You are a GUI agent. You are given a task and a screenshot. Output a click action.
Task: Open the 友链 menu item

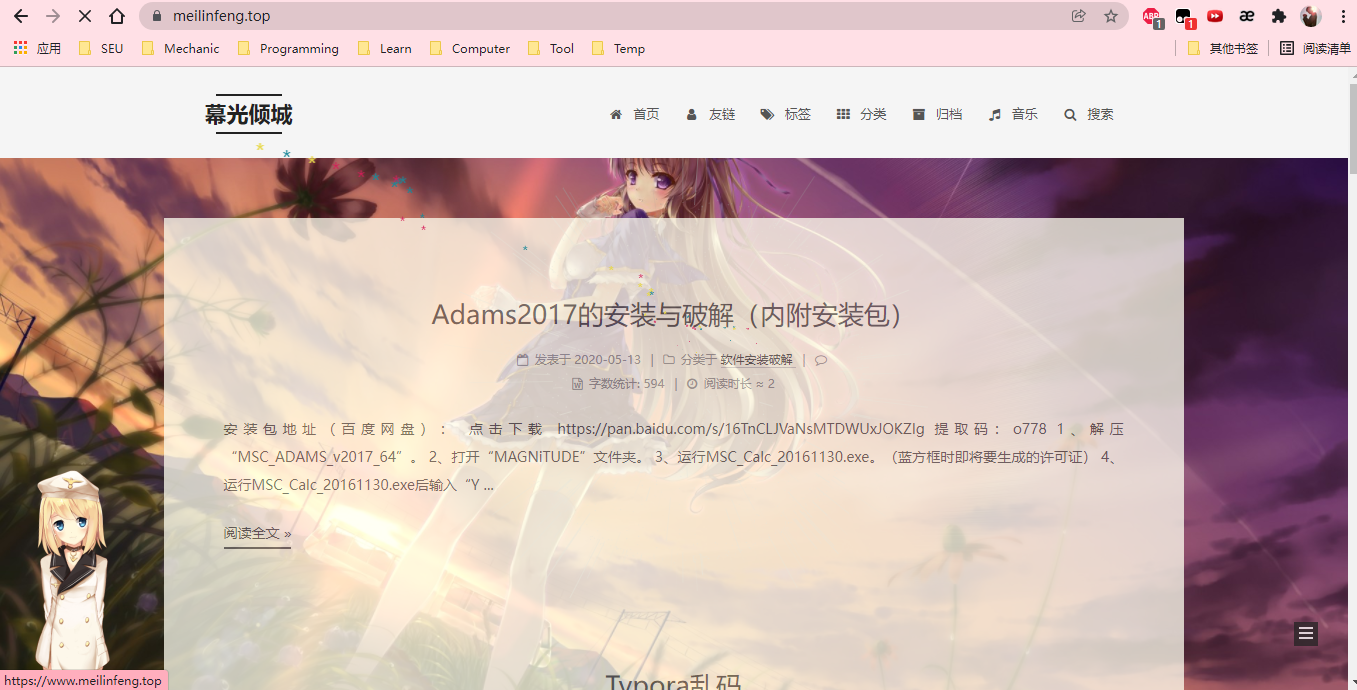[x=710, y=114]
